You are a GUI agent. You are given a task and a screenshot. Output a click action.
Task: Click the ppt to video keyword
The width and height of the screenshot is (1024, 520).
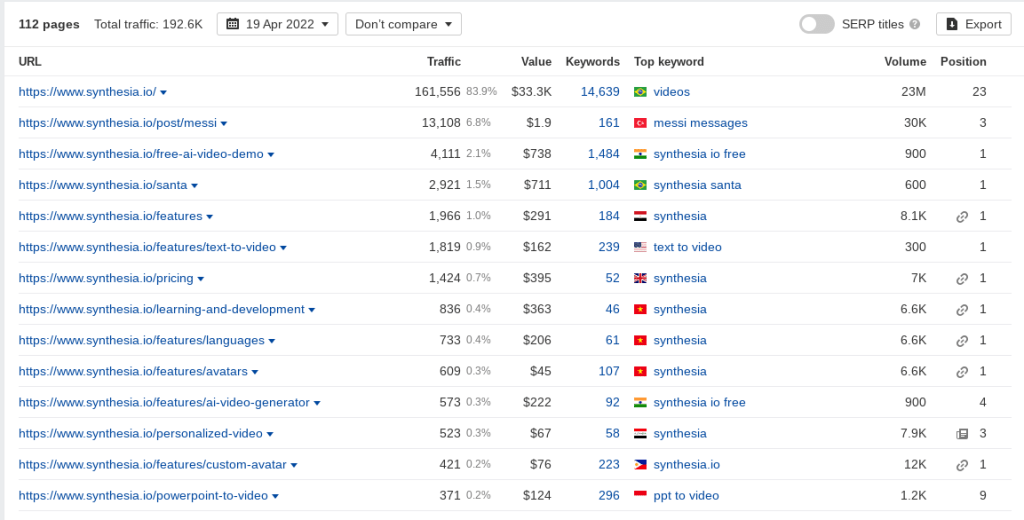(x=686, y=496)
